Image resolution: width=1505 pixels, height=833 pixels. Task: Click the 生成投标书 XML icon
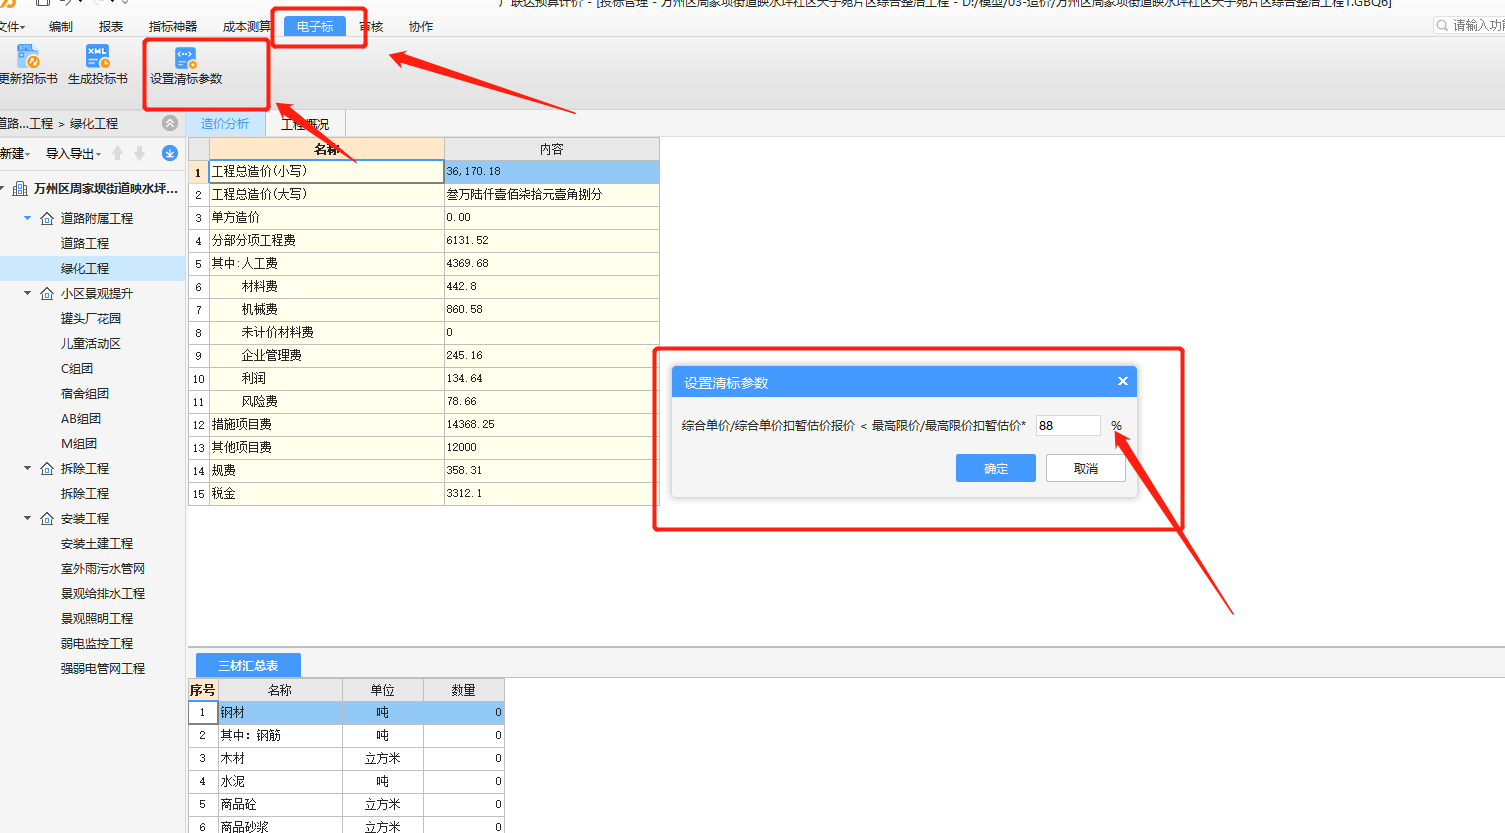tap(97, 57)
